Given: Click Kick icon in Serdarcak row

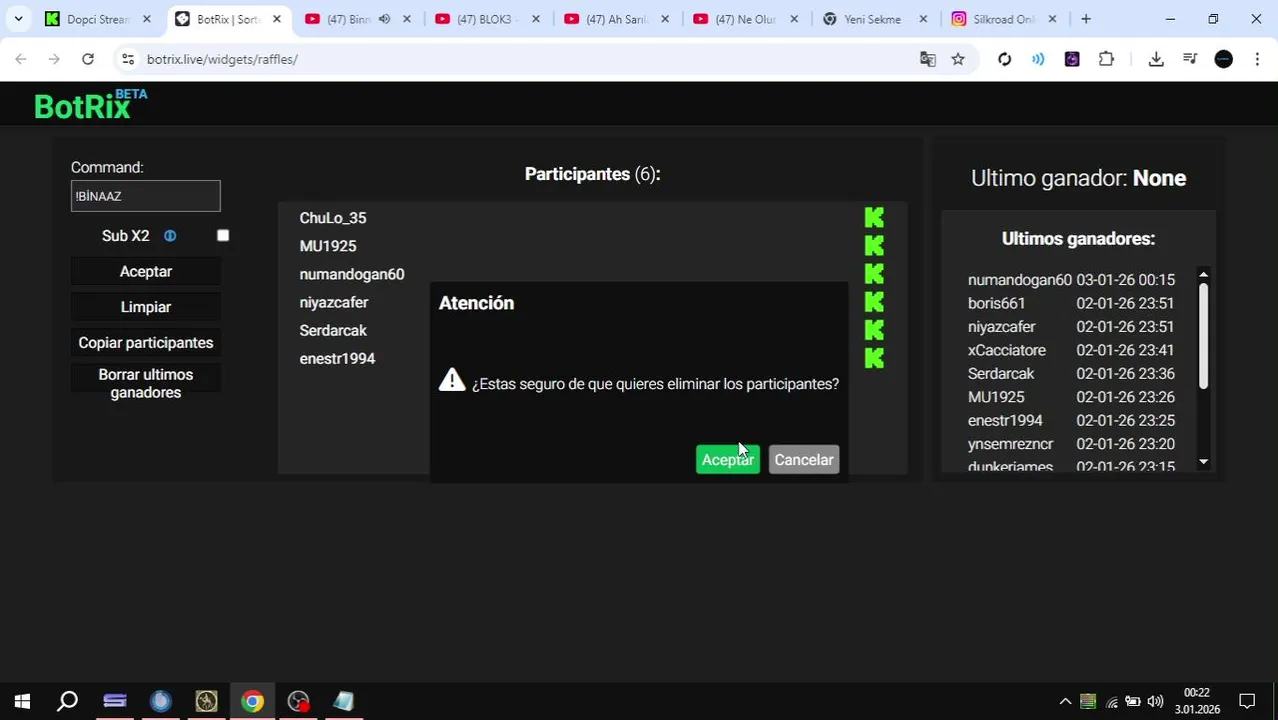Looking at the screenshot, I should point(874,330).
